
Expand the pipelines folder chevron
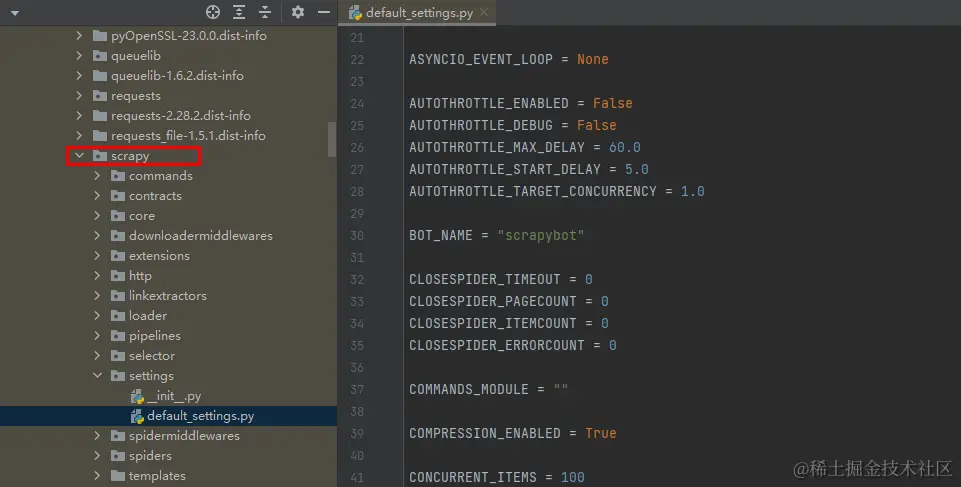click(x=97, y=336)
